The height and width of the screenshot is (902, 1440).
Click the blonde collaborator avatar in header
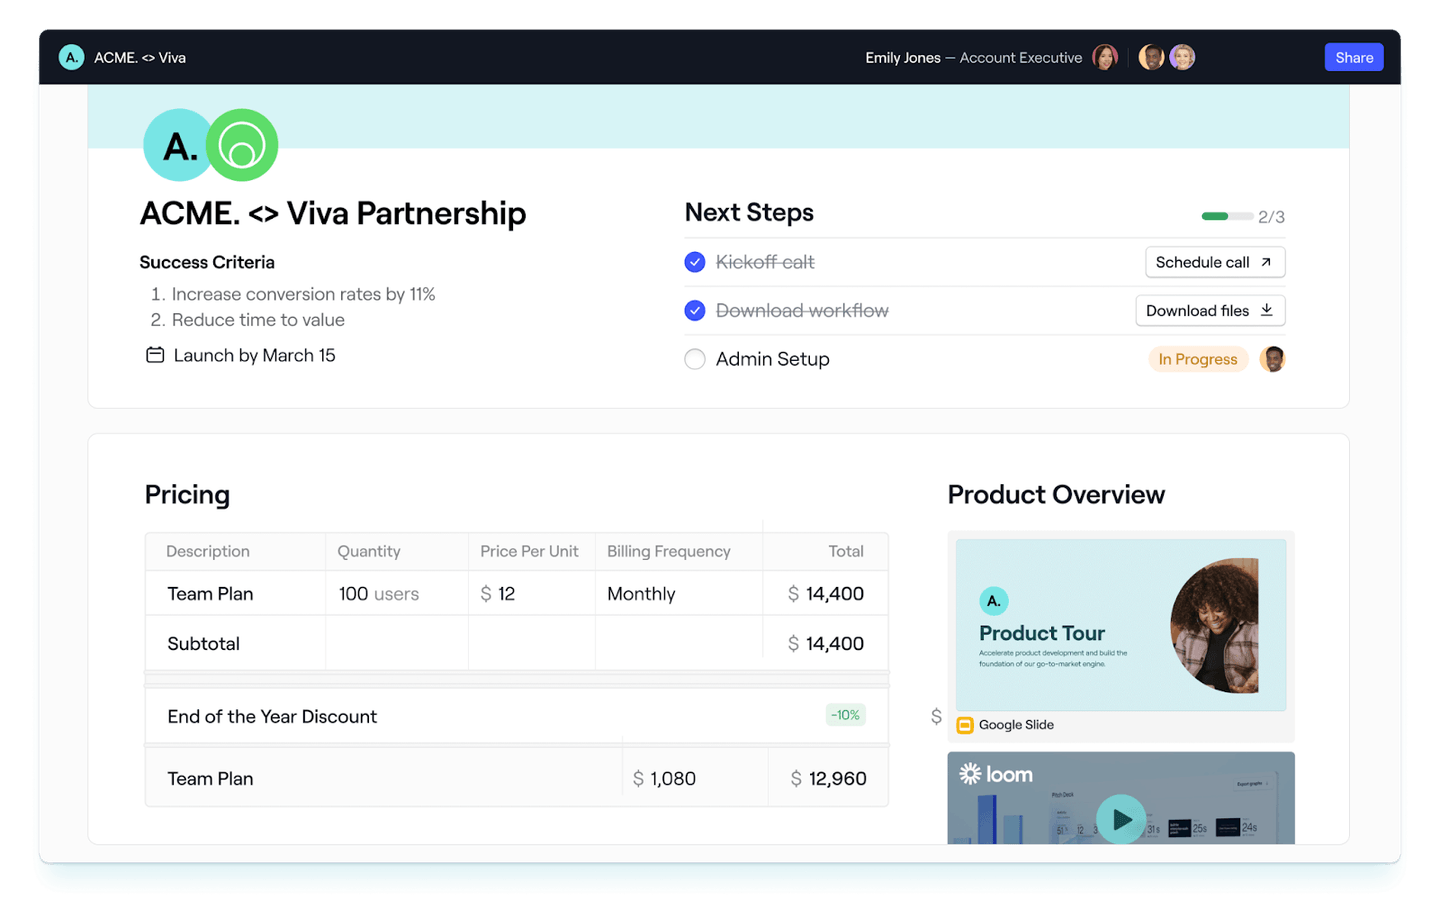point(1182,57)
